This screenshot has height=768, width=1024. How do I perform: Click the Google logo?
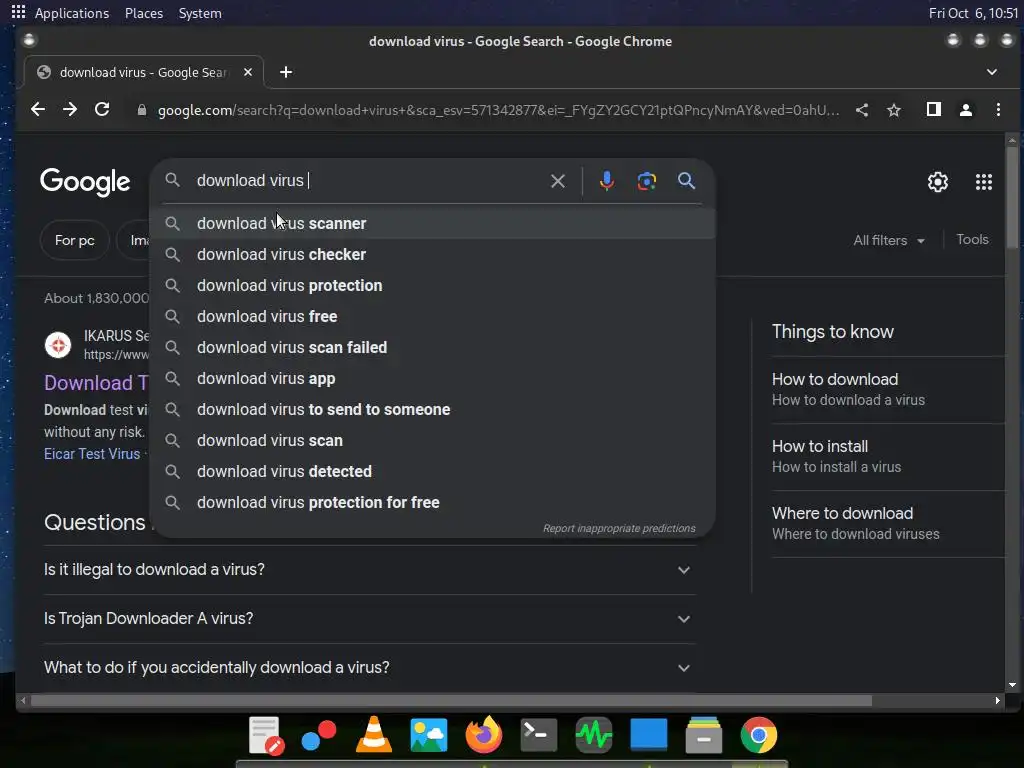[85, 182]
